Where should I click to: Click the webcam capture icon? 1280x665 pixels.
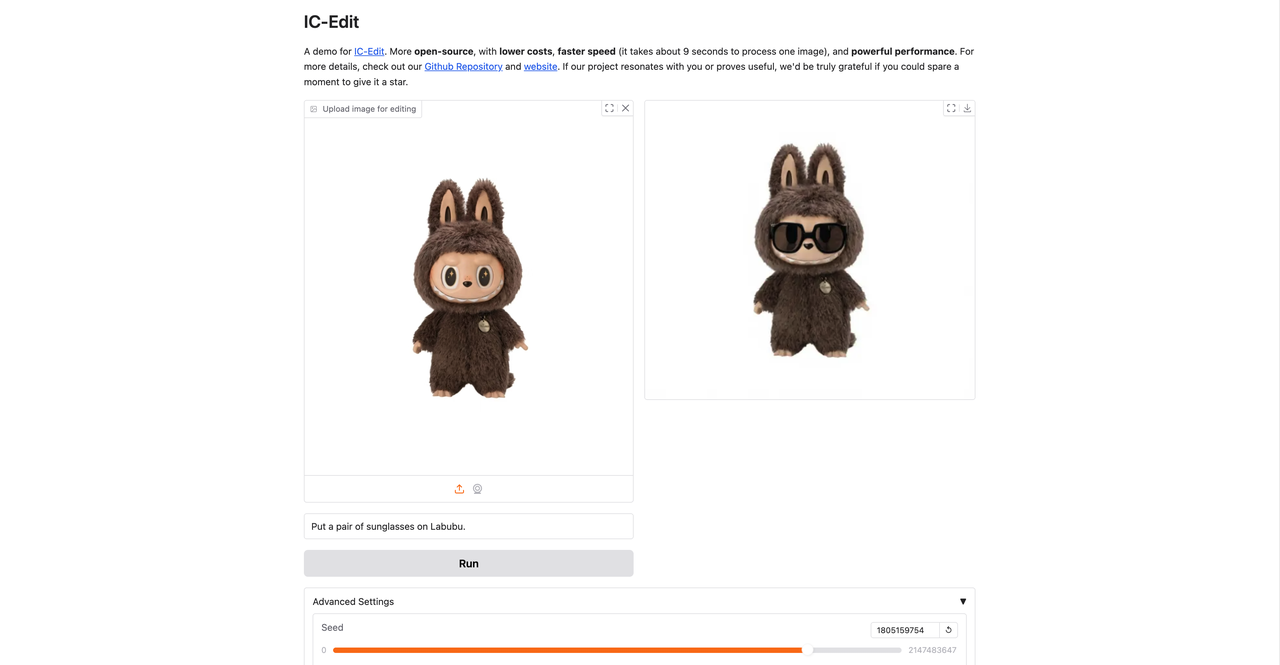coord(477,489)
